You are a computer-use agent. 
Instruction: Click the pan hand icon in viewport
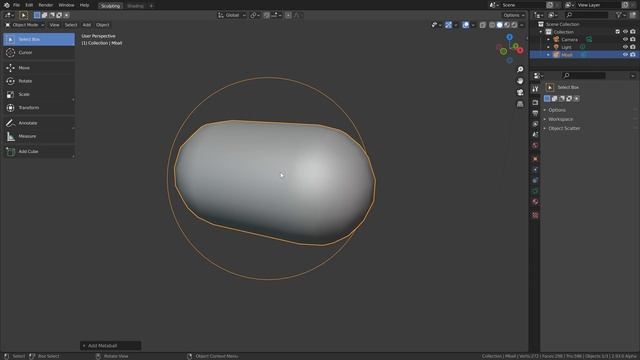click(x=520, y=81)
